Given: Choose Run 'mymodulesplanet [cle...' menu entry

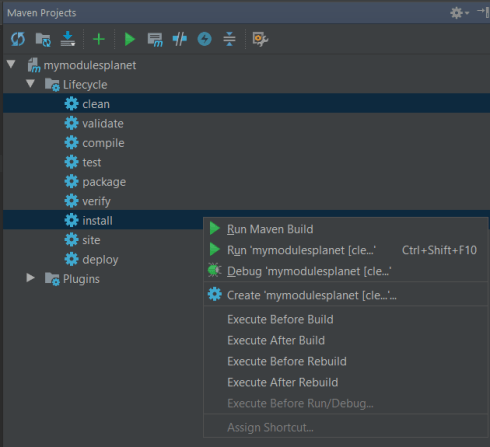Looking at the screenshot, I should tap(346, 250).
